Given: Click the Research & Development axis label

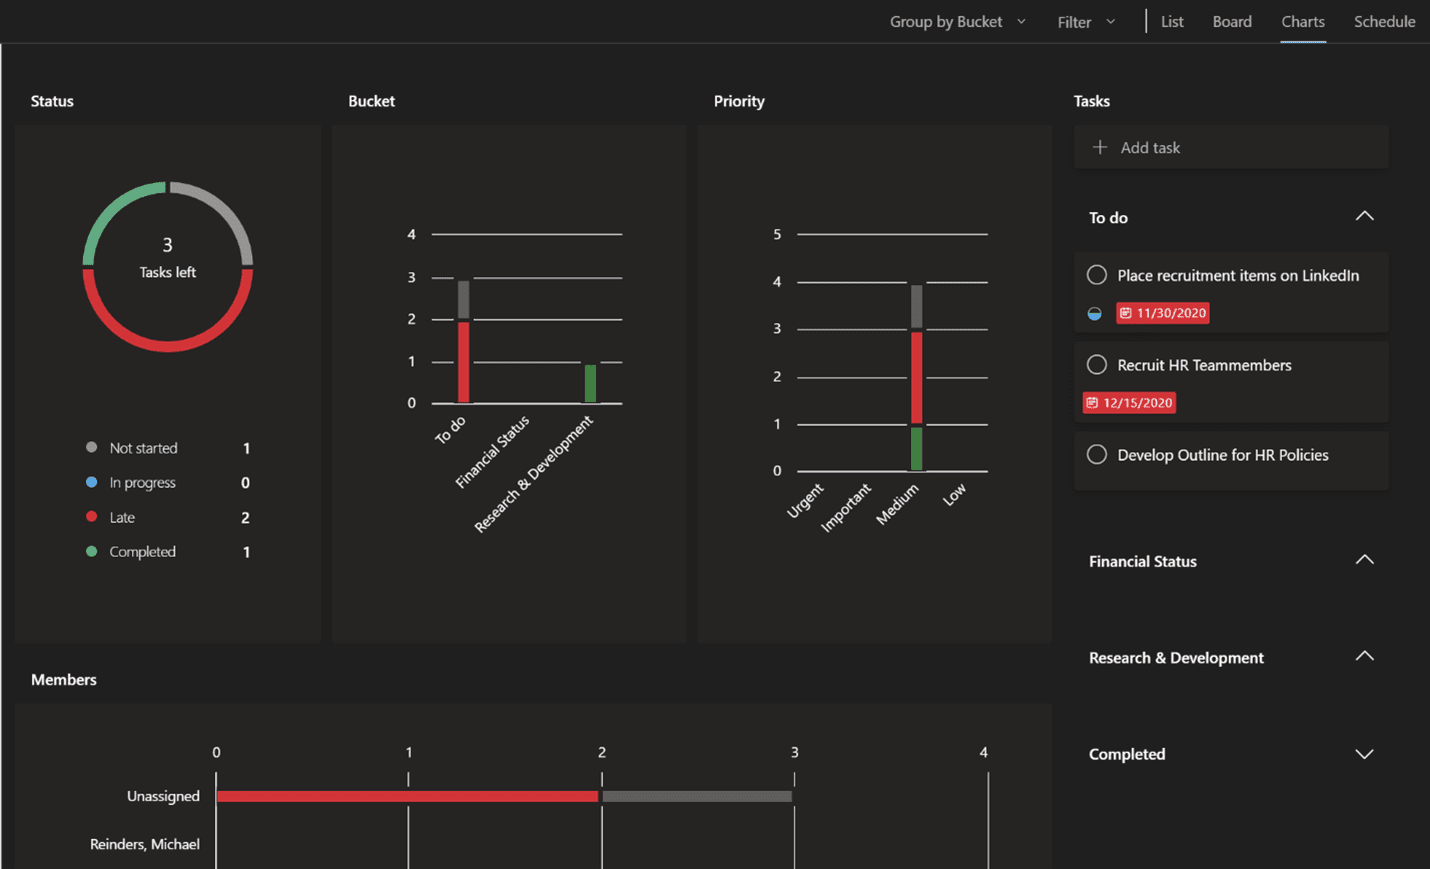Looking at the screenshot, I should pos(534,474).
